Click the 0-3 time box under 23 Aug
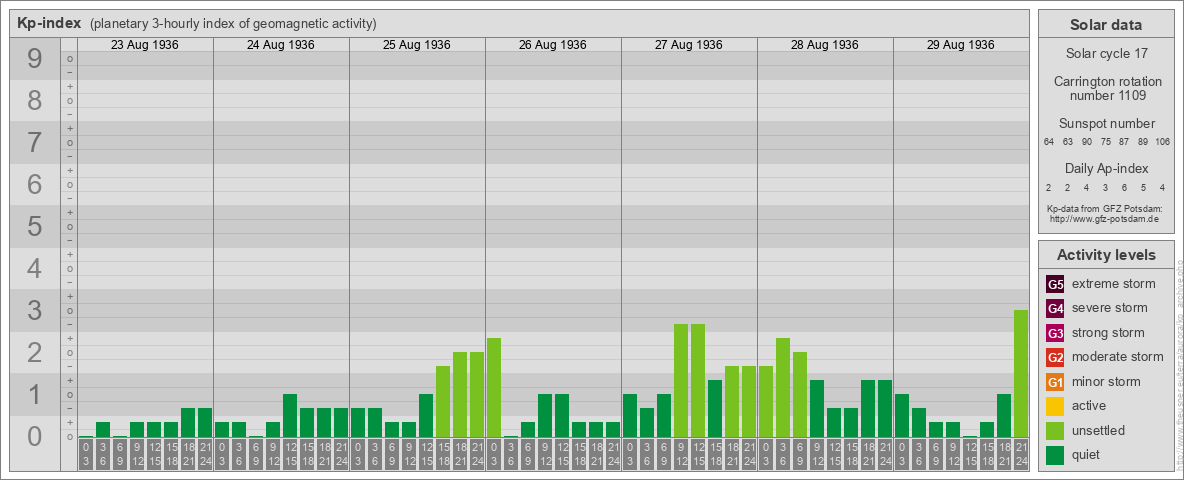Screen dimensions: 1184x480 point(86,454)
